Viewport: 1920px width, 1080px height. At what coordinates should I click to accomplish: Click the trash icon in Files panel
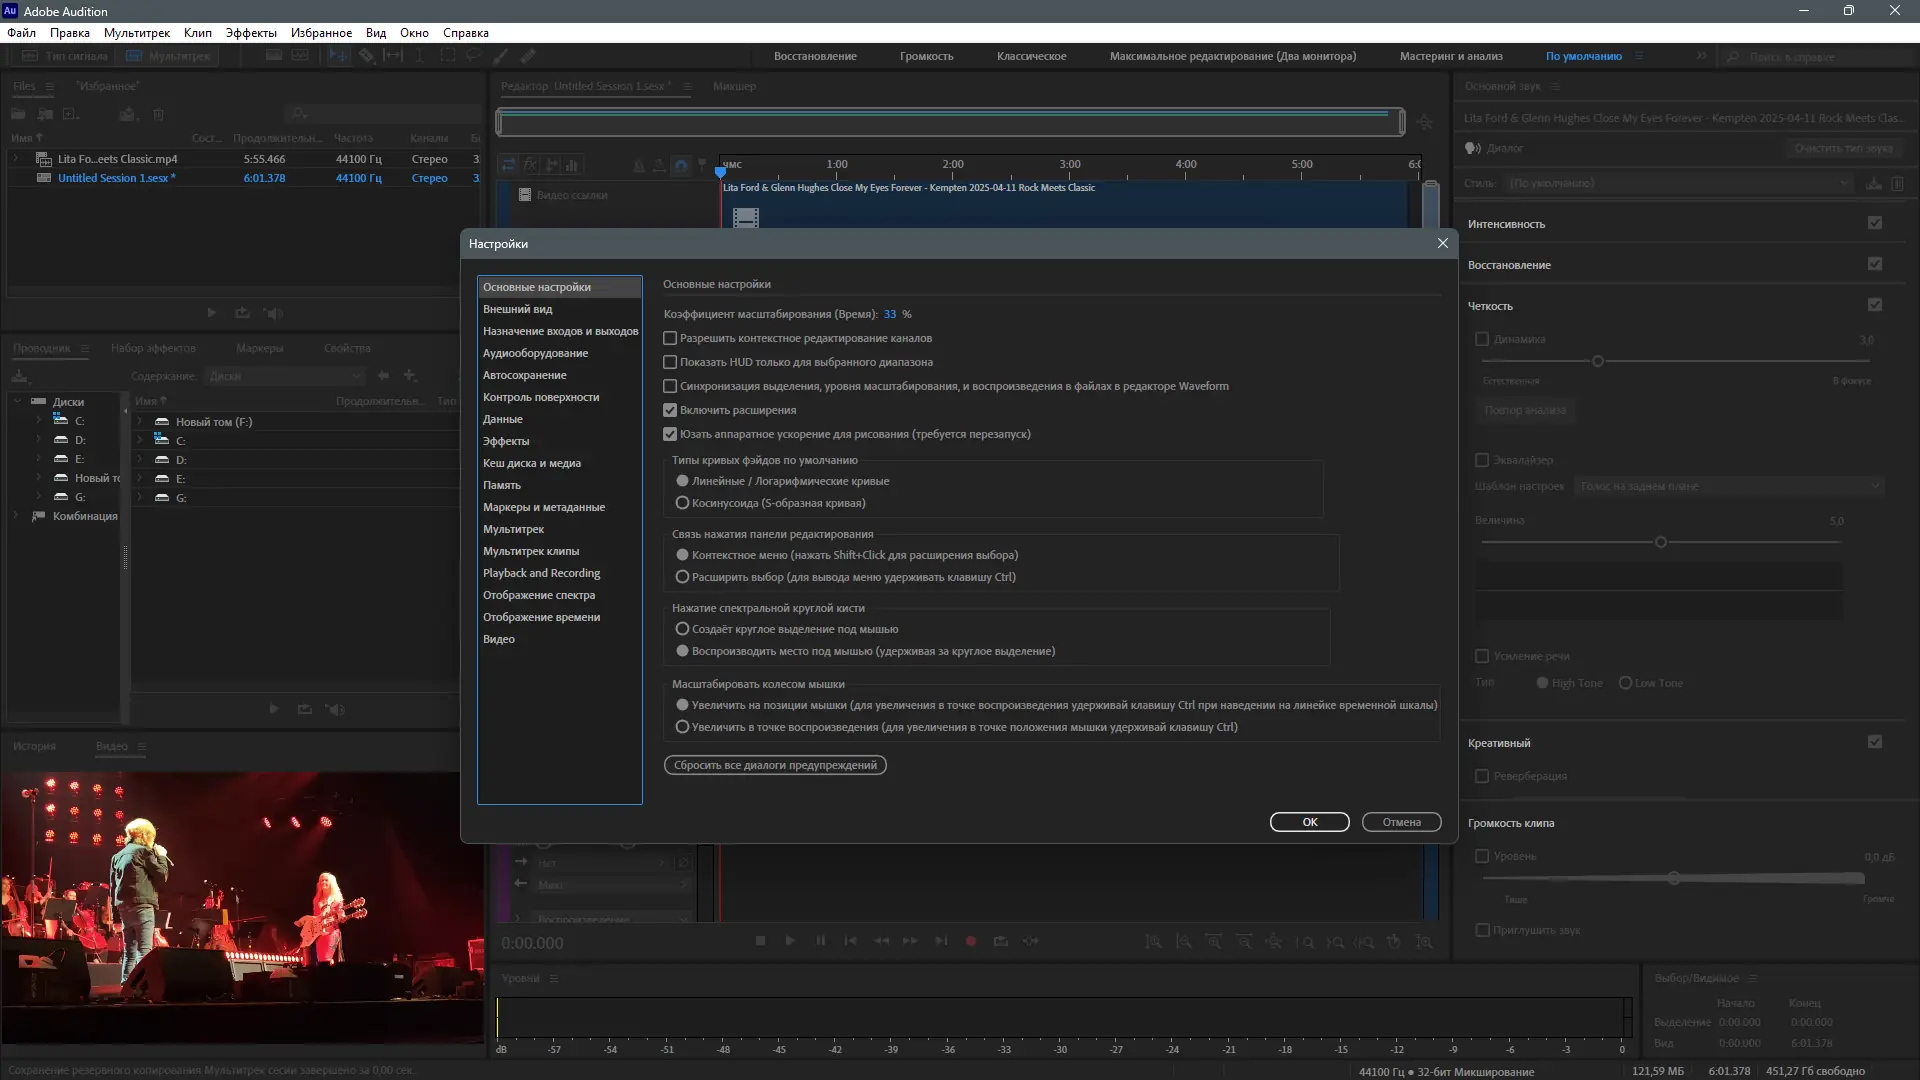158,115
